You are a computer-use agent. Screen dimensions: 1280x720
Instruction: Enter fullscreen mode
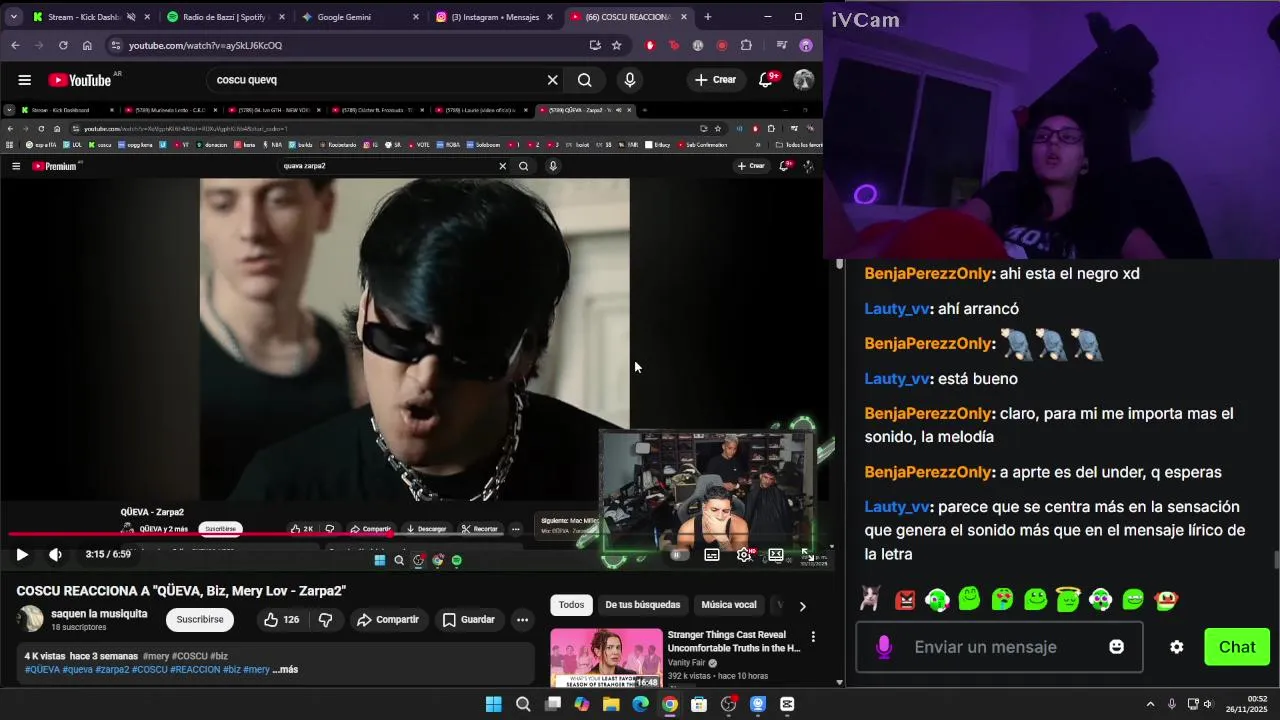click(806, 554)
